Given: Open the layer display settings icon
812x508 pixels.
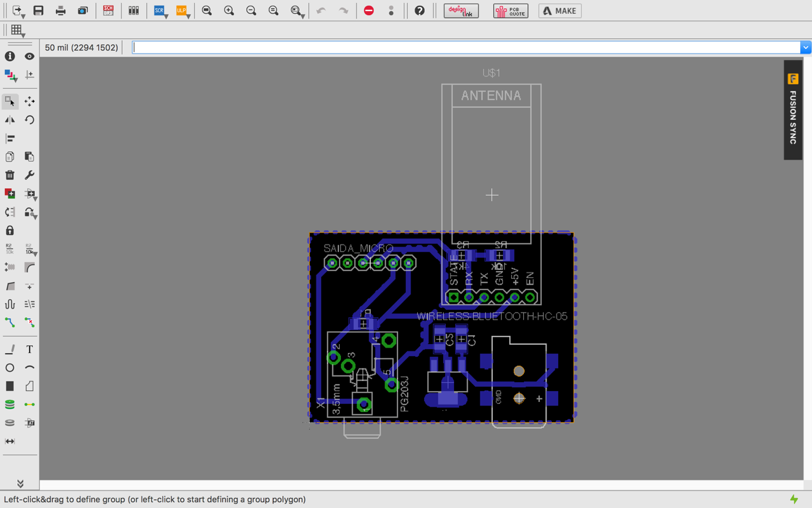Looking at the screenshot, I should [10, 76].
